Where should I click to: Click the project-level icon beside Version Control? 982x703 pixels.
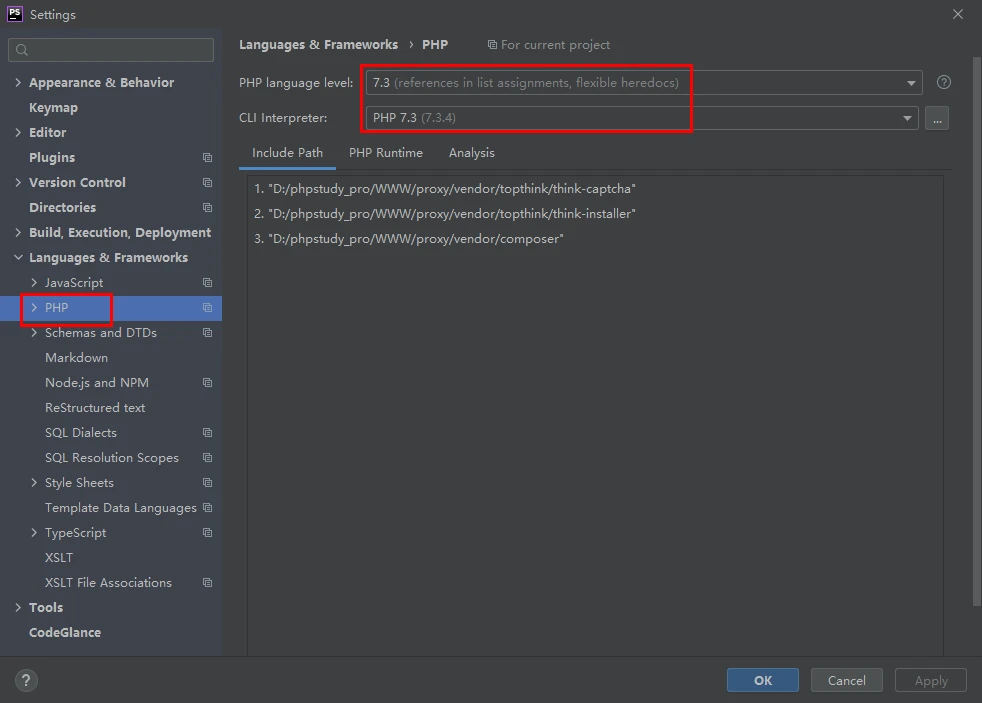(207, 183)
